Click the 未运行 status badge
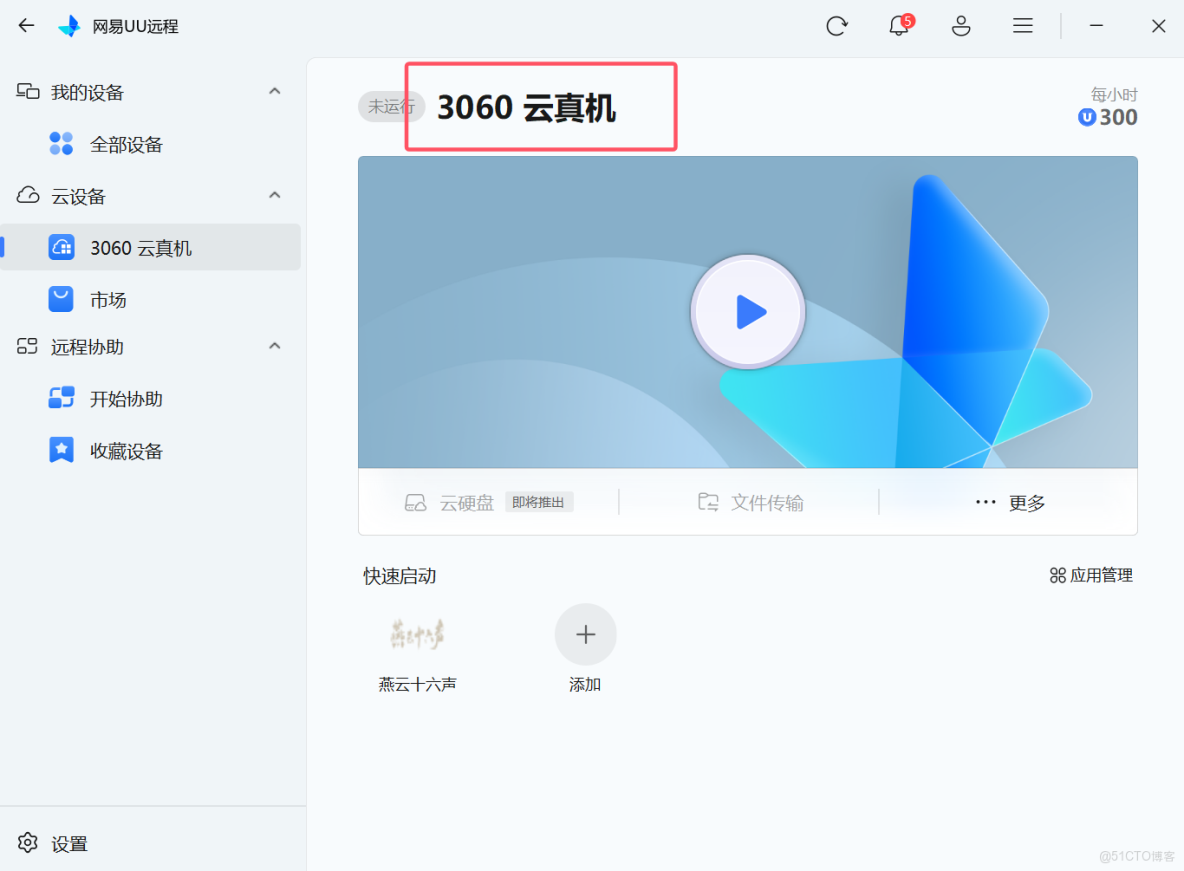 (x=391, y=107)
